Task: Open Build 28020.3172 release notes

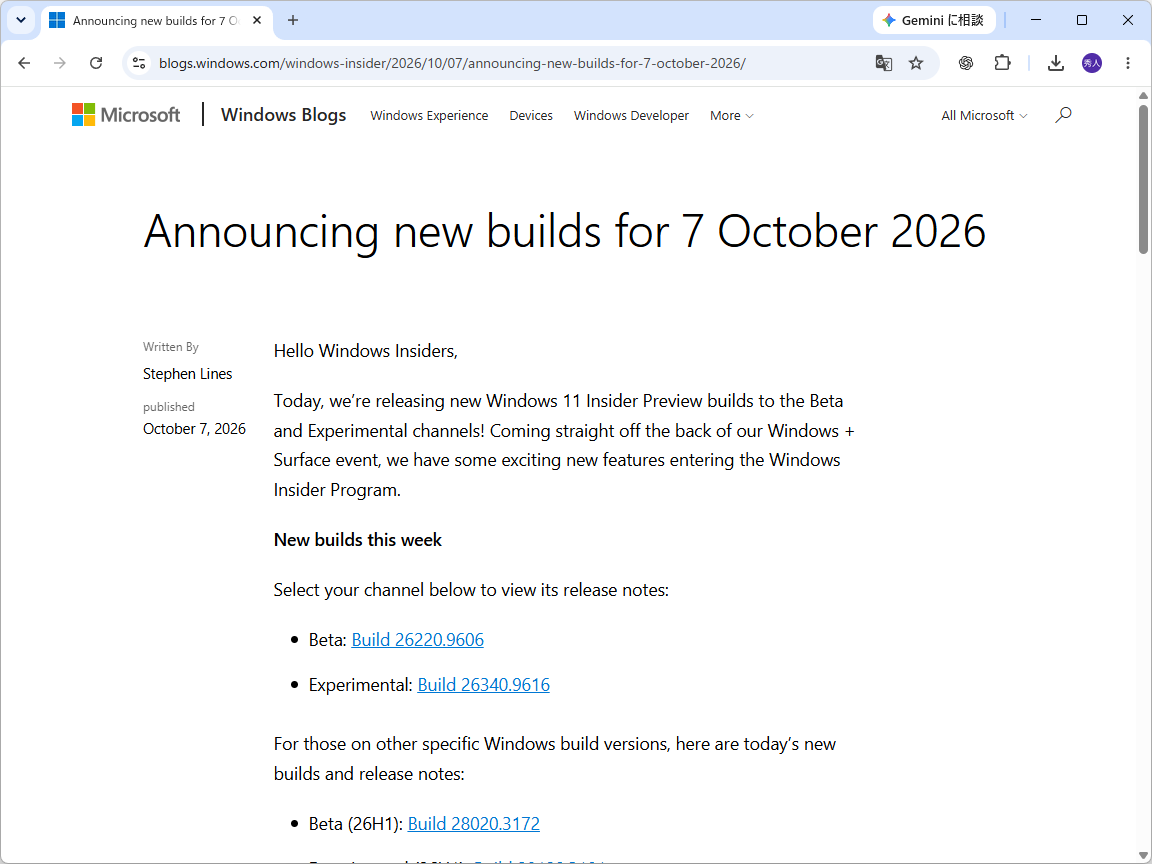Action: pos(474,824)
